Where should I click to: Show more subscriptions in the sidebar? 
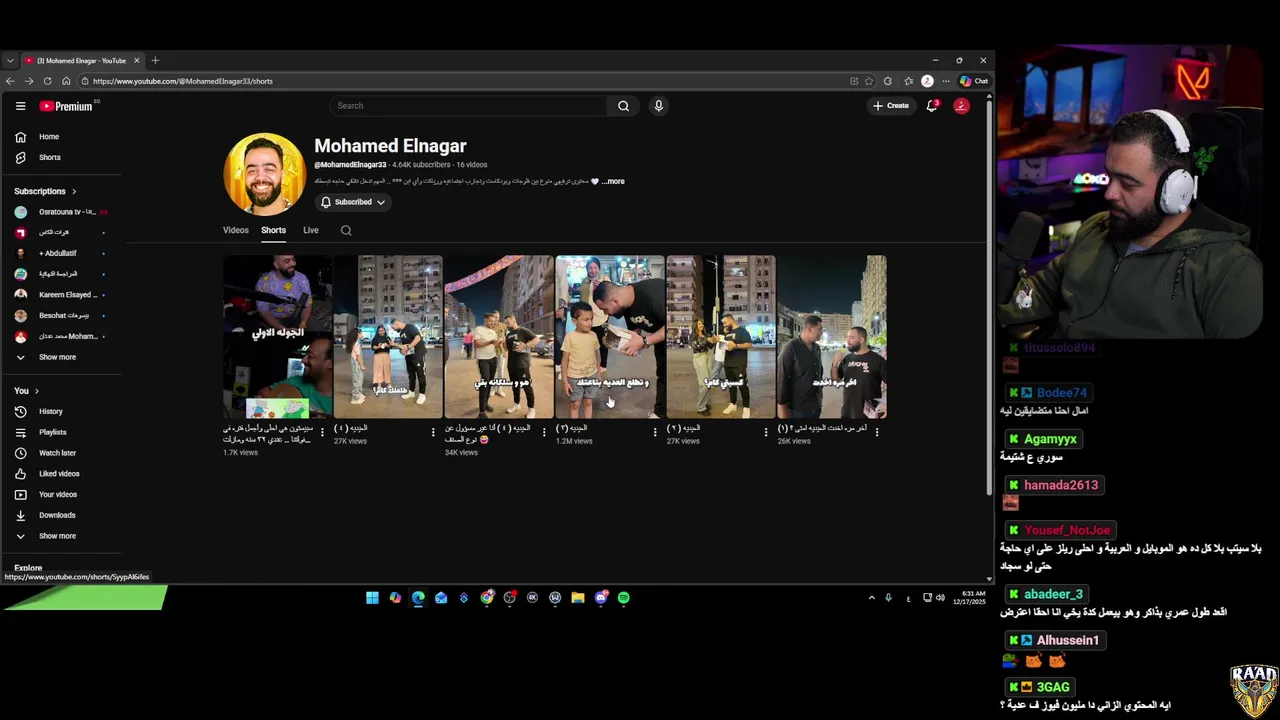(57, 357)
